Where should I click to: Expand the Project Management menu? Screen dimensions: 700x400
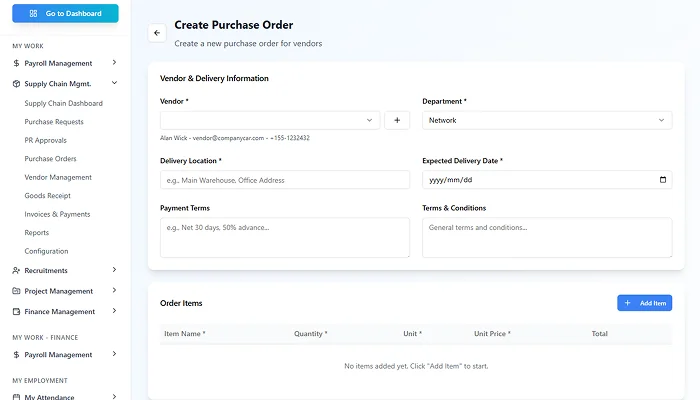pyautogui.click(x=114, y=291)
